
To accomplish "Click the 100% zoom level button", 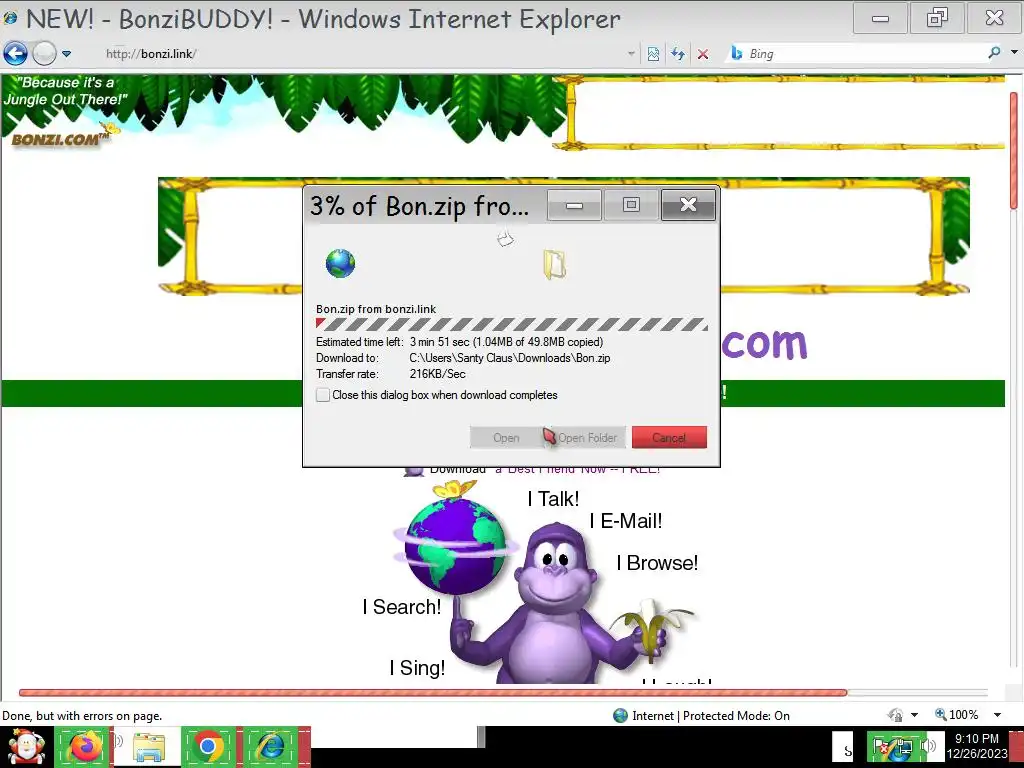I will (x=957, y=714).
